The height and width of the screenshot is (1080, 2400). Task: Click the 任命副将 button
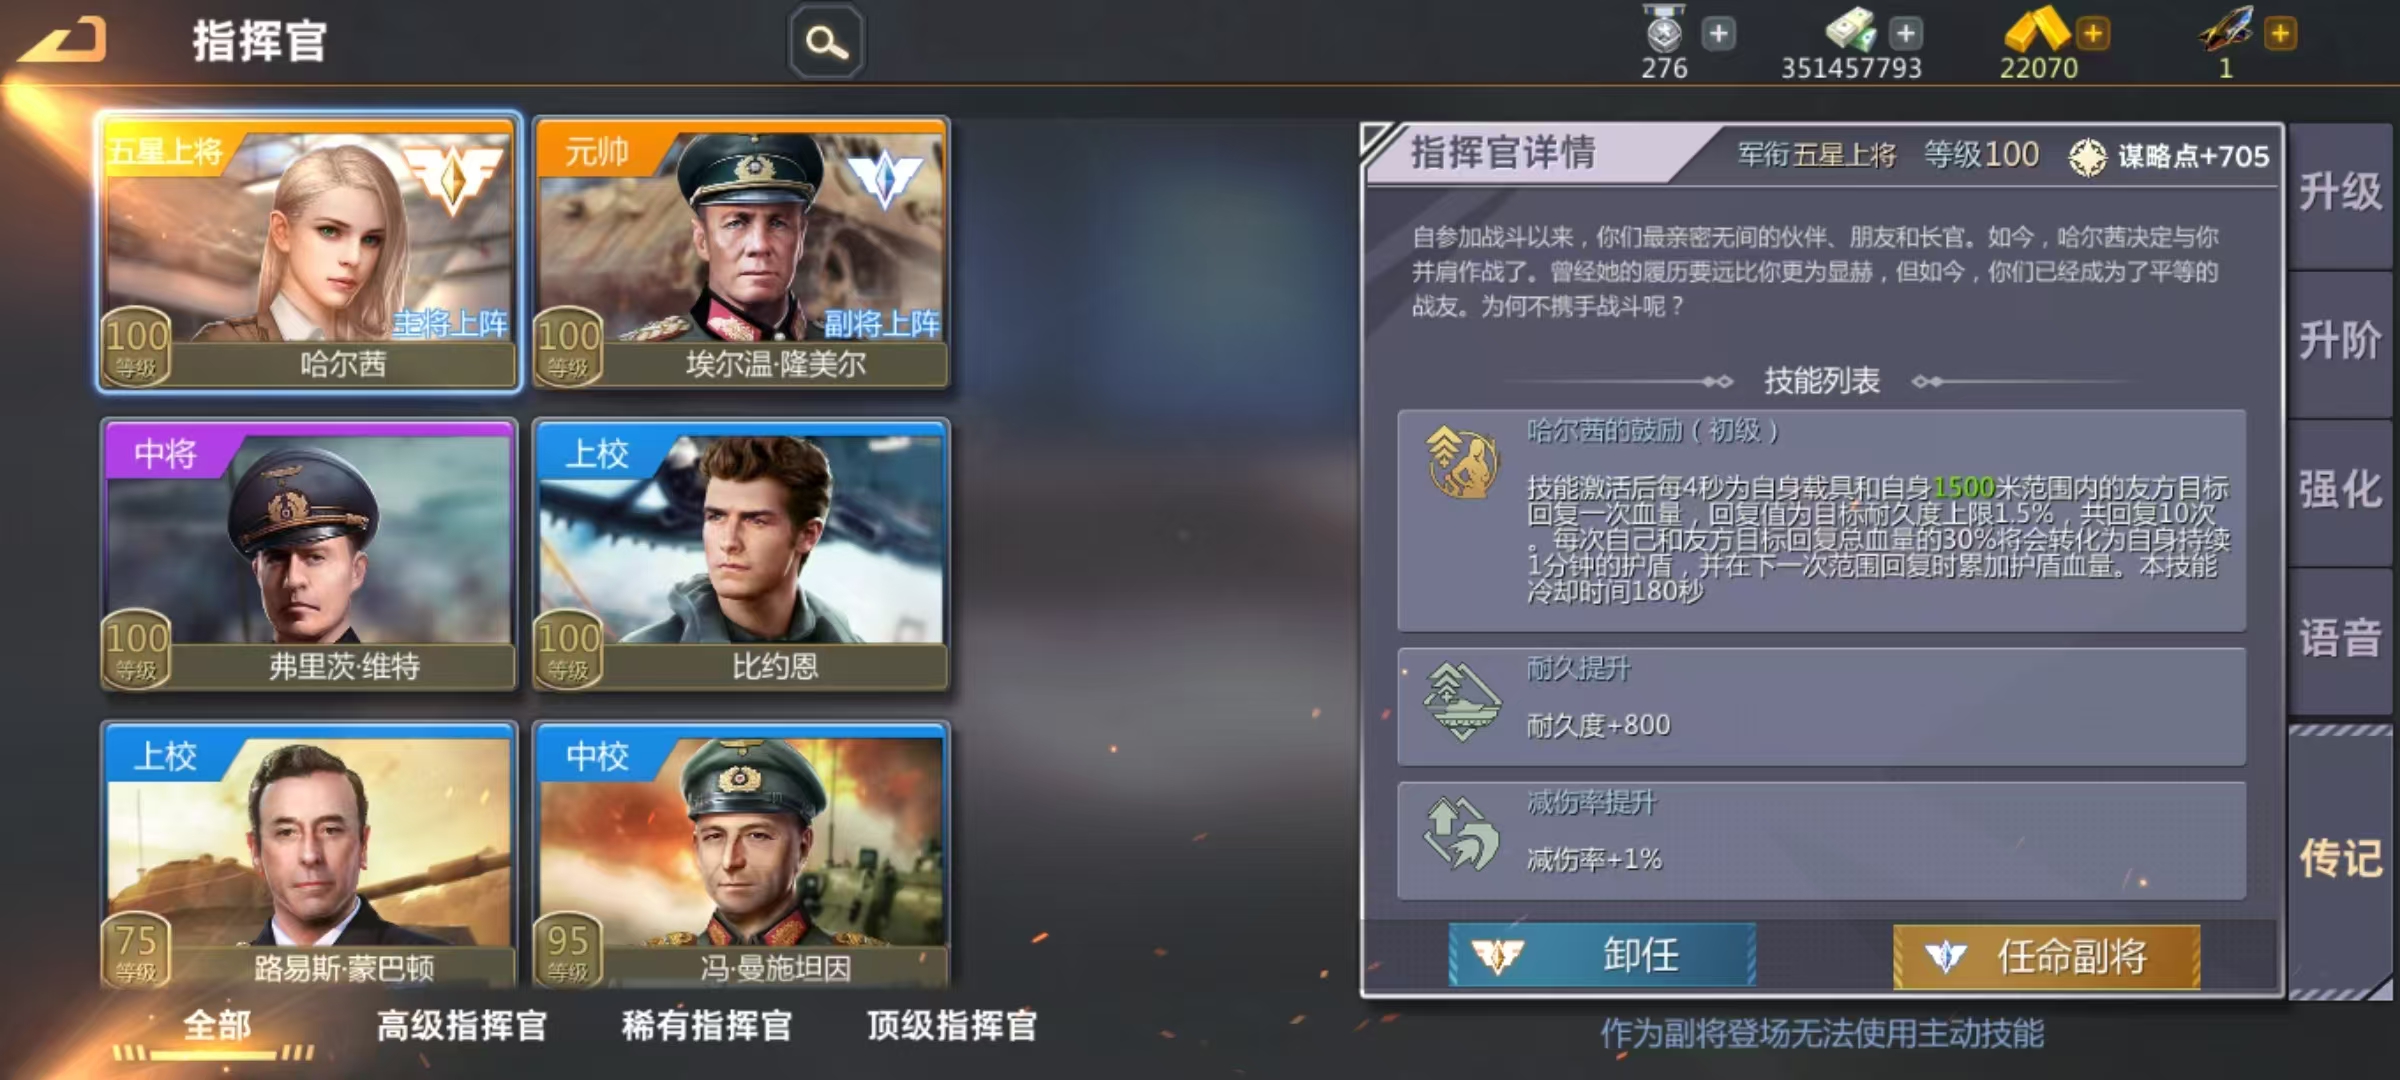[2046, 956]
